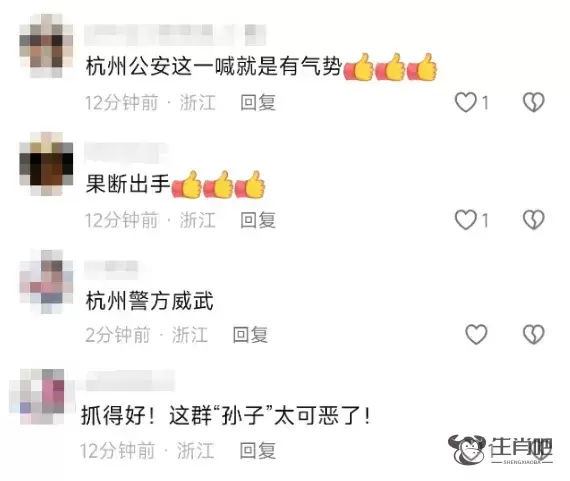The width and height of the screenshot is (570, 481).
Task: Select the comment text 抓得好！这群“孙子”太可恶了
Action: (226, 416)
